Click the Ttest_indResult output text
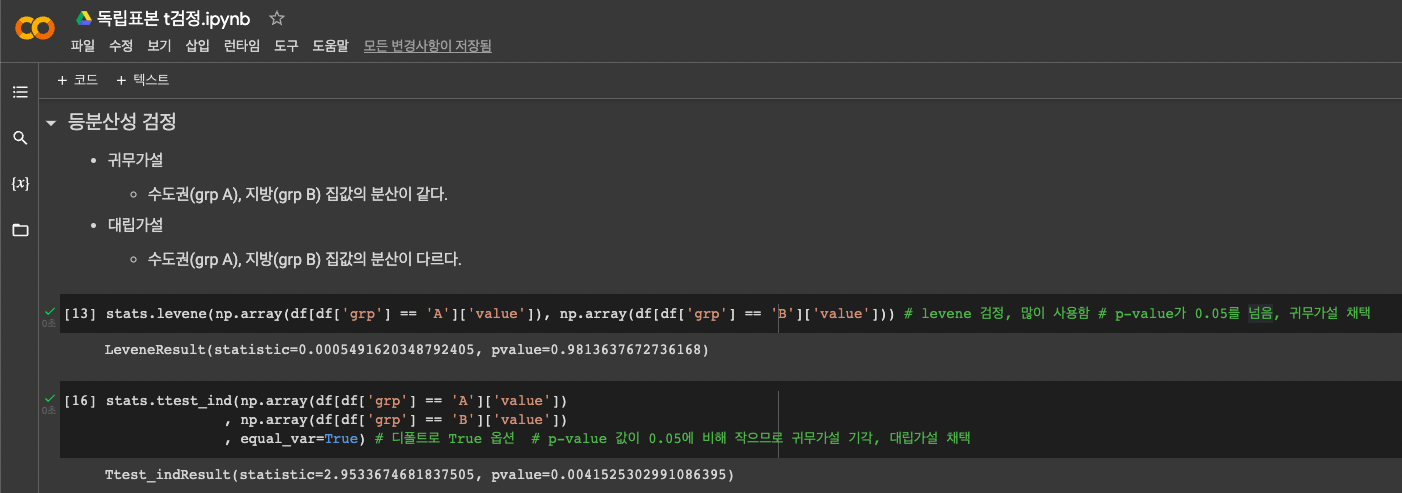 (419, 474)
